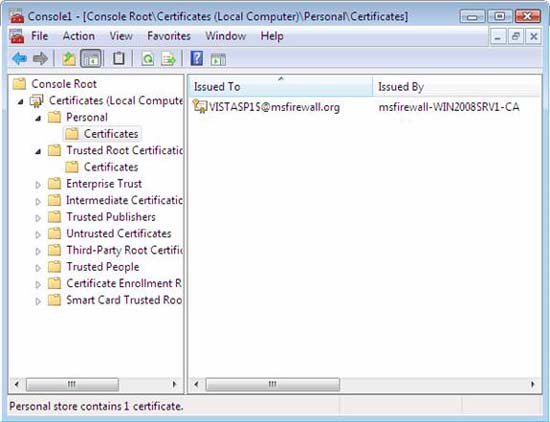
Task: Click the details pane scroll left arrow
Action: 196,384
